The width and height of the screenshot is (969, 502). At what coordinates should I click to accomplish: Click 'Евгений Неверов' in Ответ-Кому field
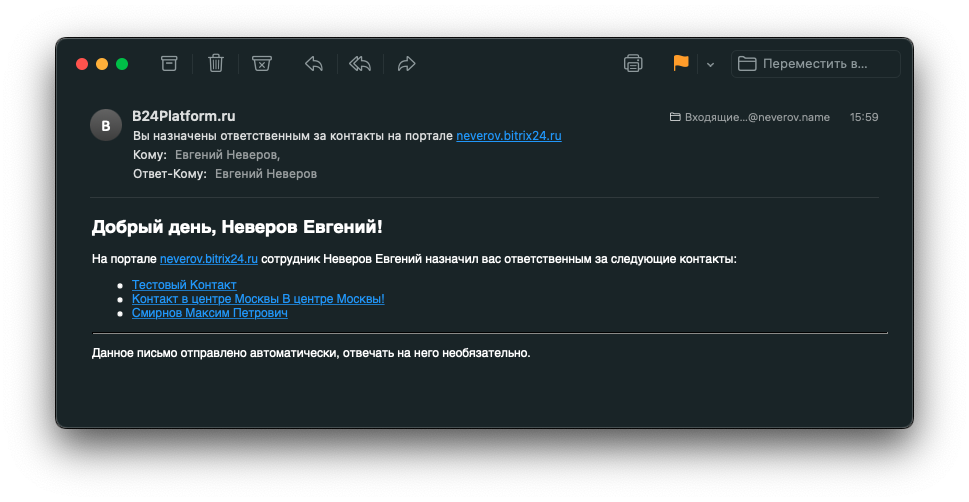pyautogui.click(x=265, y=174)
